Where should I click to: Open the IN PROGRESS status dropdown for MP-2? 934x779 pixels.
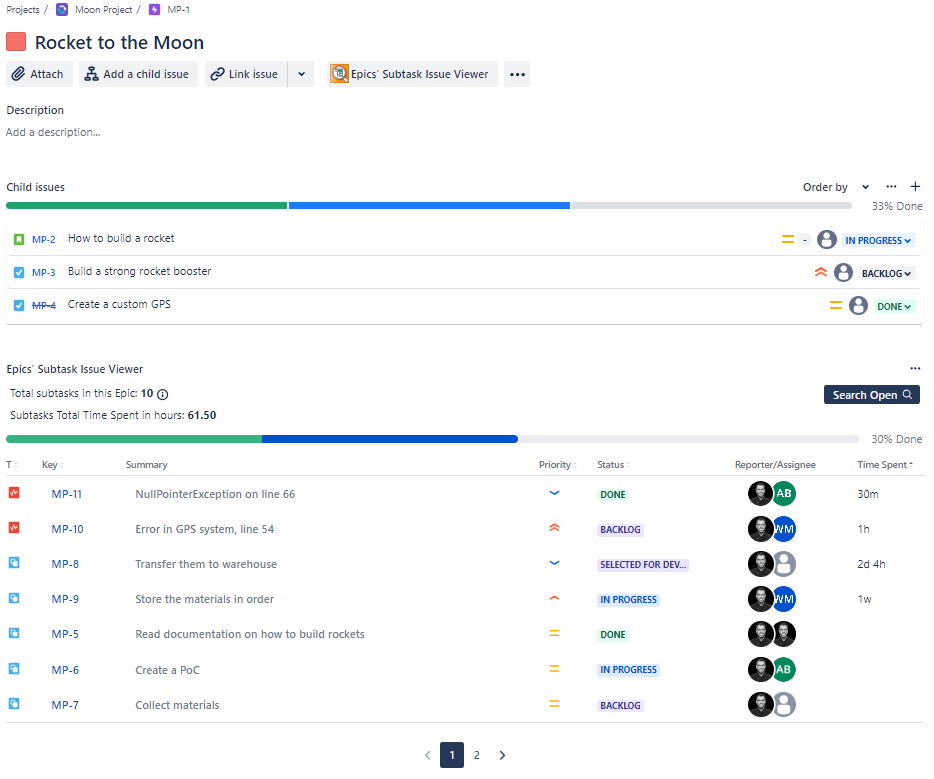coord(877,239)
